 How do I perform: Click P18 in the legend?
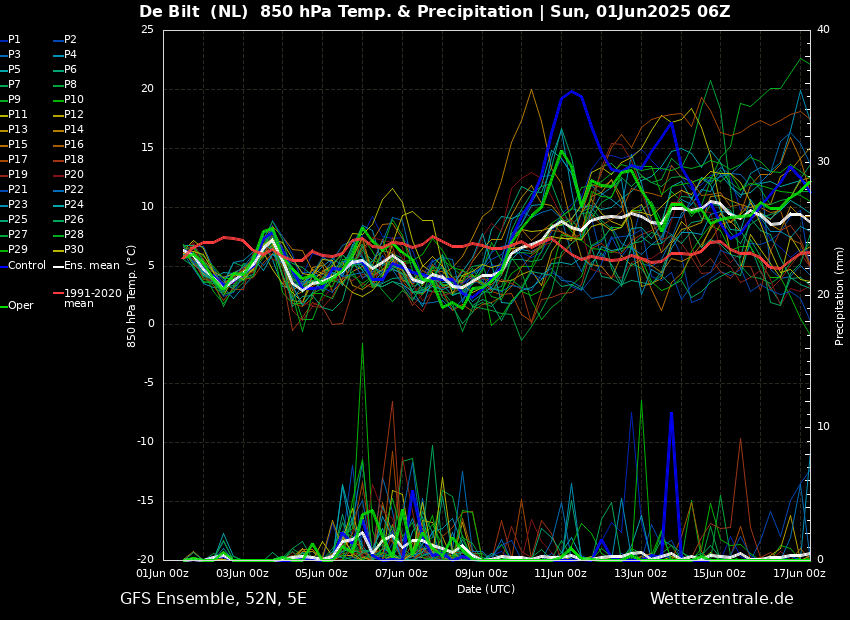(x=68, y=160)
